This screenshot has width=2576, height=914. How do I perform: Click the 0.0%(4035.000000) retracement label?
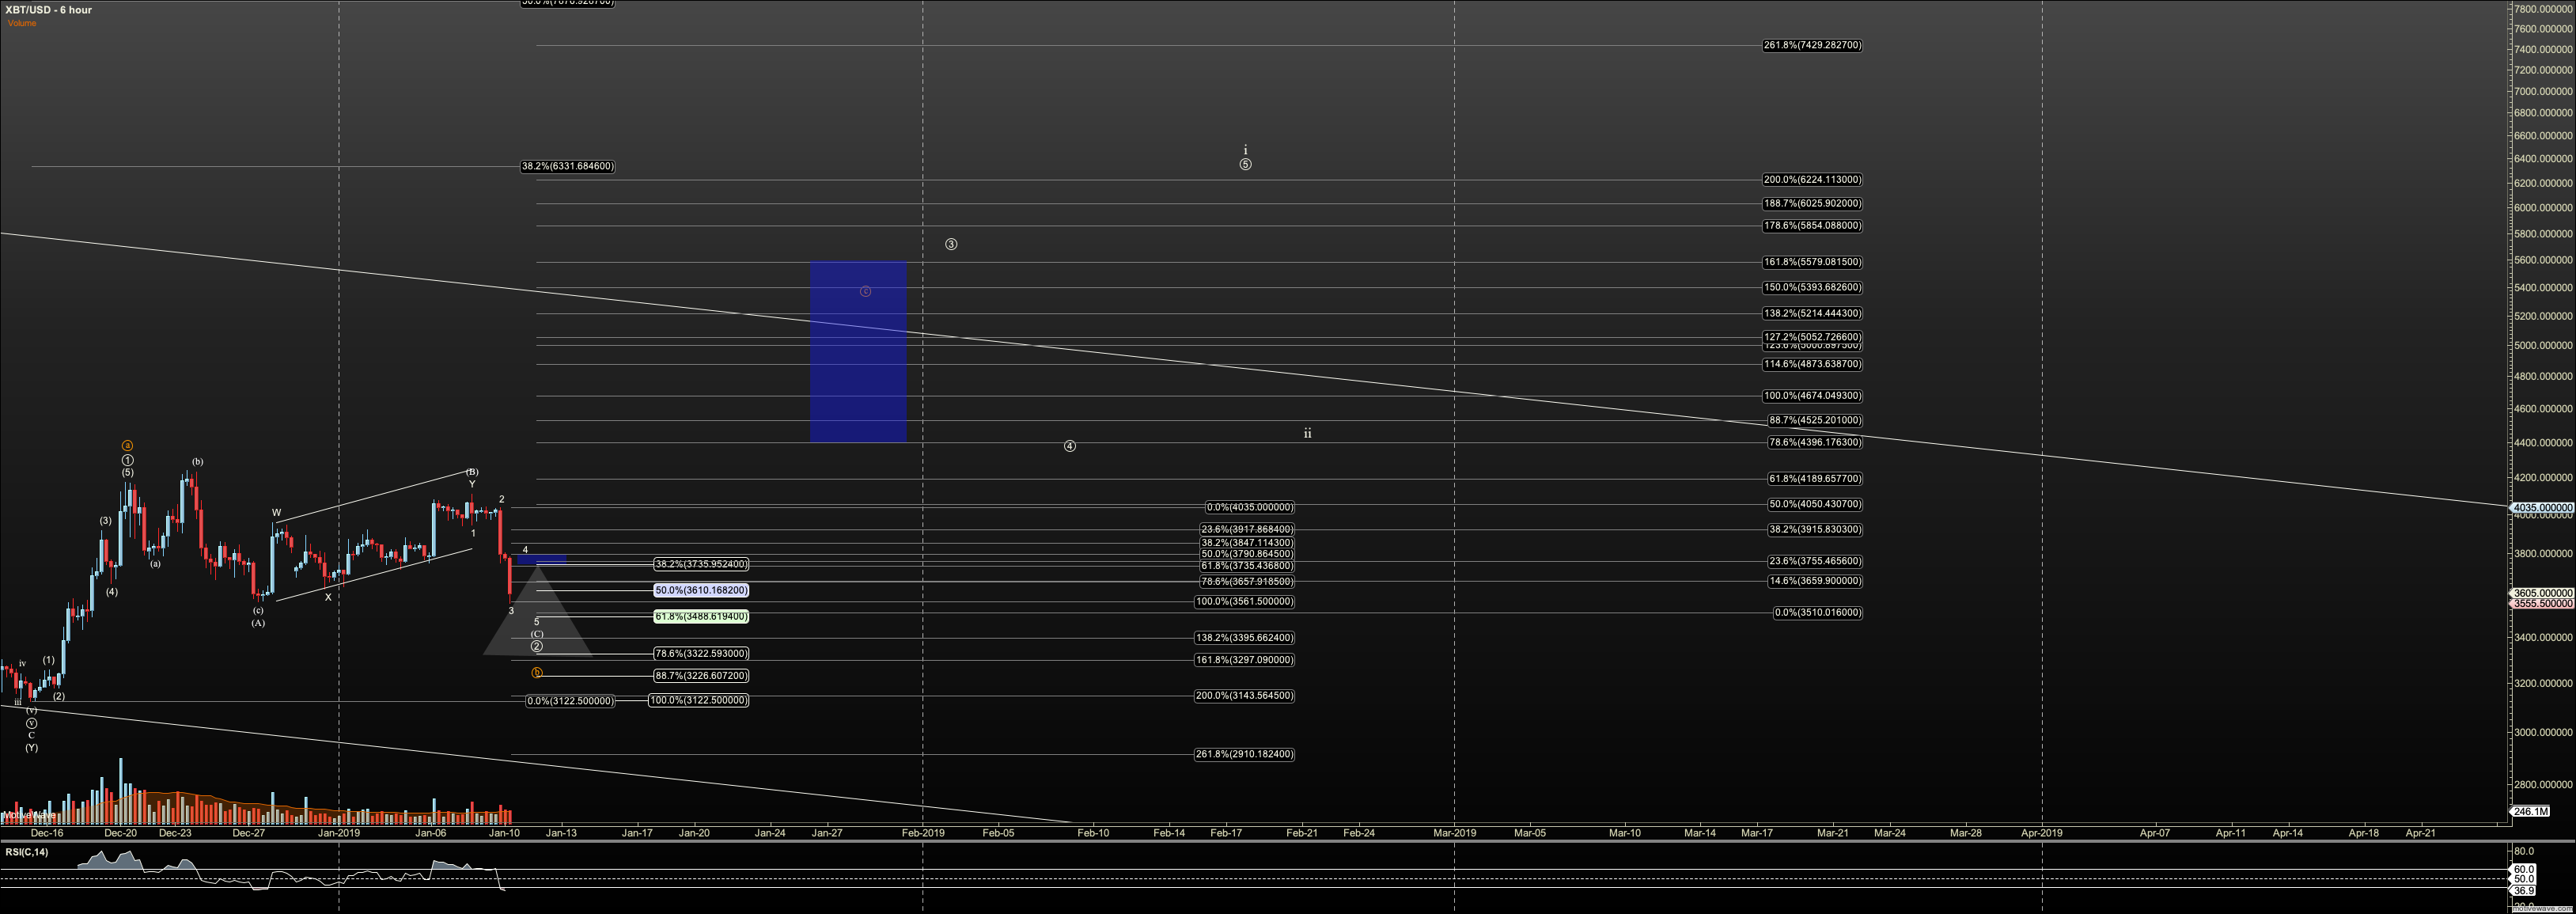click(1250, 507)
